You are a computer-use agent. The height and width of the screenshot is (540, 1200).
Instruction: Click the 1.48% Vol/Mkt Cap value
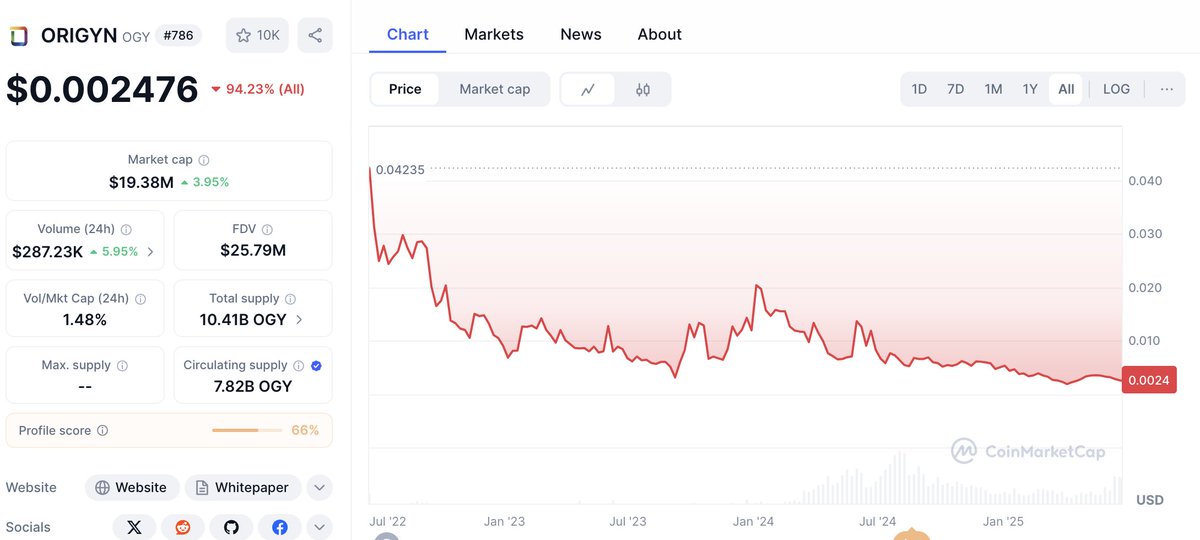(85, 320)
